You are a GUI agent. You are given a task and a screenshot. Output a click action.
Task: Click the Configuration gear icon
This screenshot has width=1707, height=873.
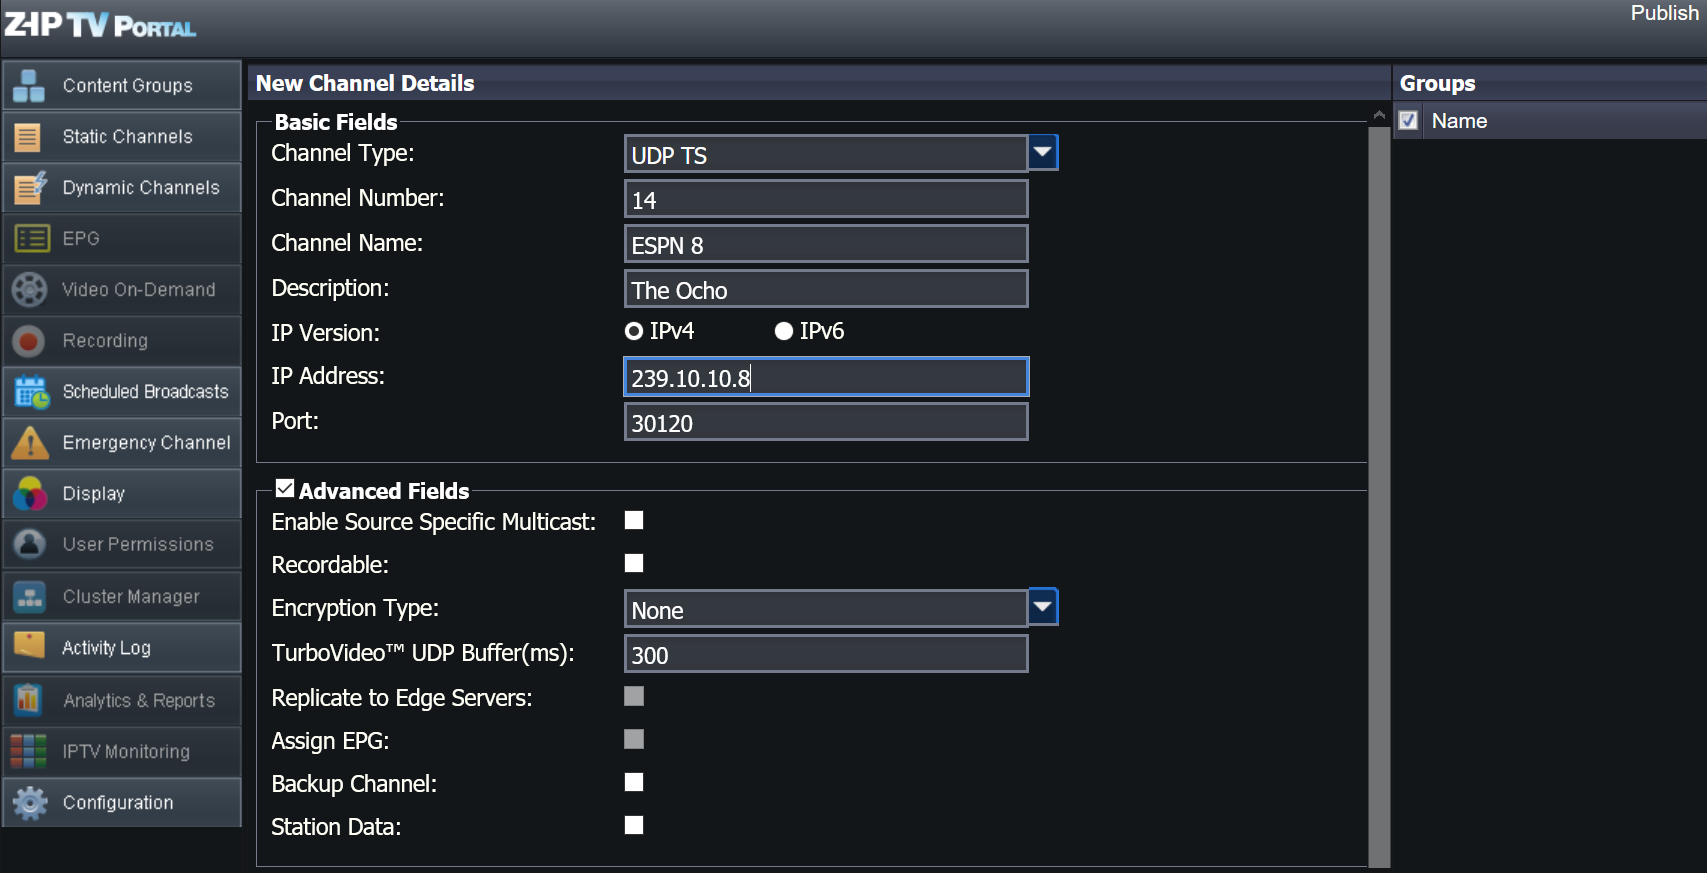pyautogui.click(x=30, y=803)
